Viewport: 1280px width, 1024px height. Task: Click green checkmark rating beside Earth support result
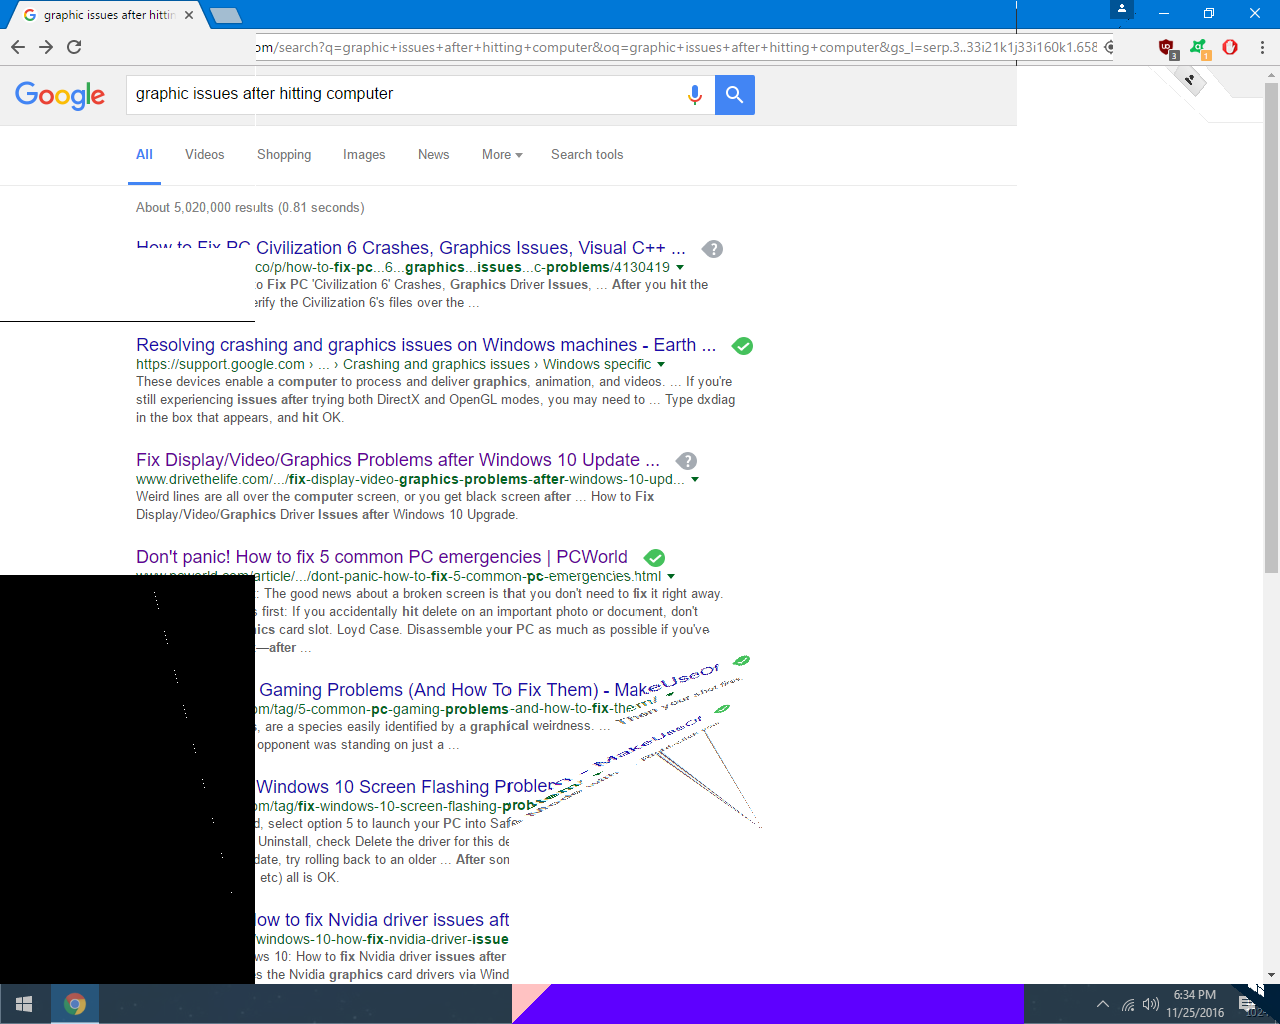click(742, 346)
